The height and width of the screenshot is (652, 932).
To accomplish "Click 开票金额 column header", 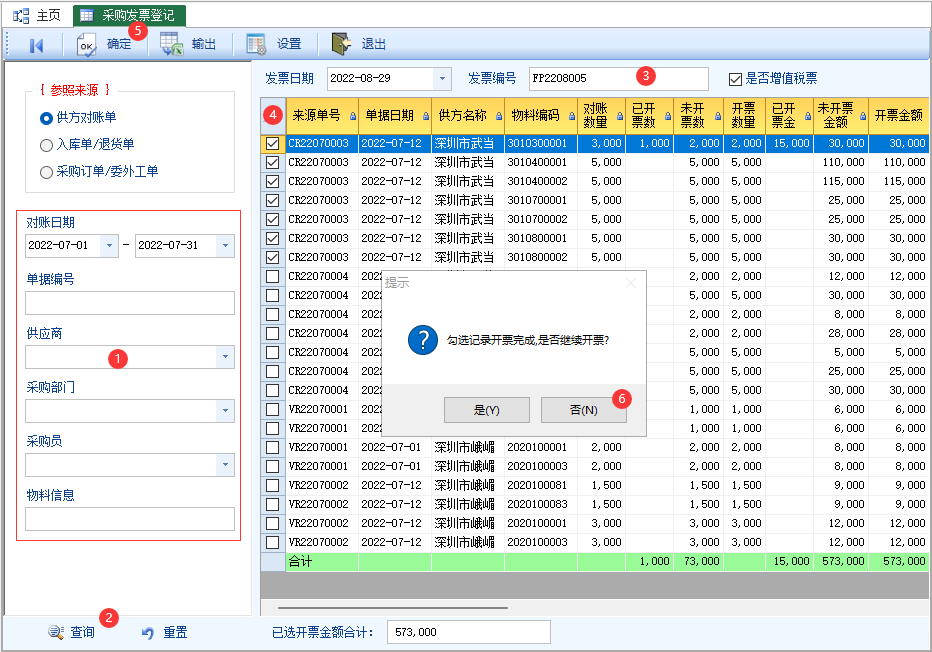I will click(898, 116).
